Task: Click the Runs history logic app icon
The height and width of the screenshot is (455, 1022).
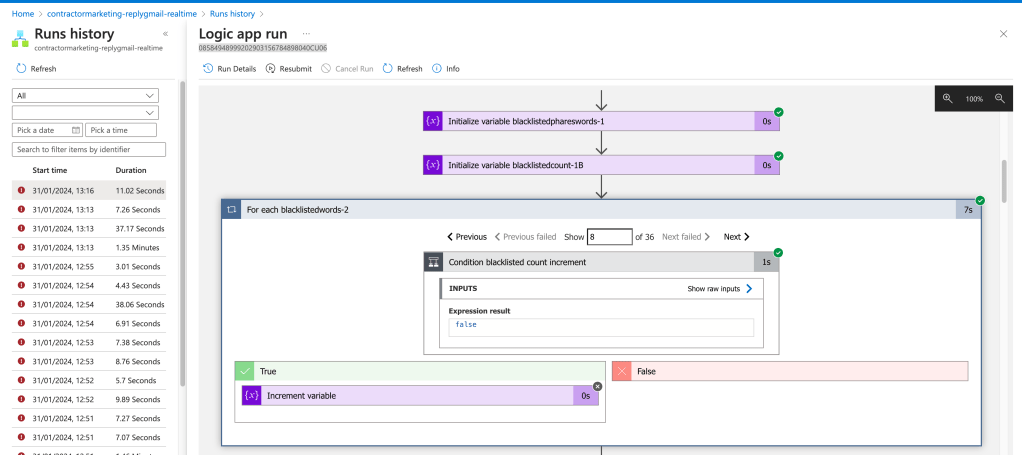Action: click(20, 39)
